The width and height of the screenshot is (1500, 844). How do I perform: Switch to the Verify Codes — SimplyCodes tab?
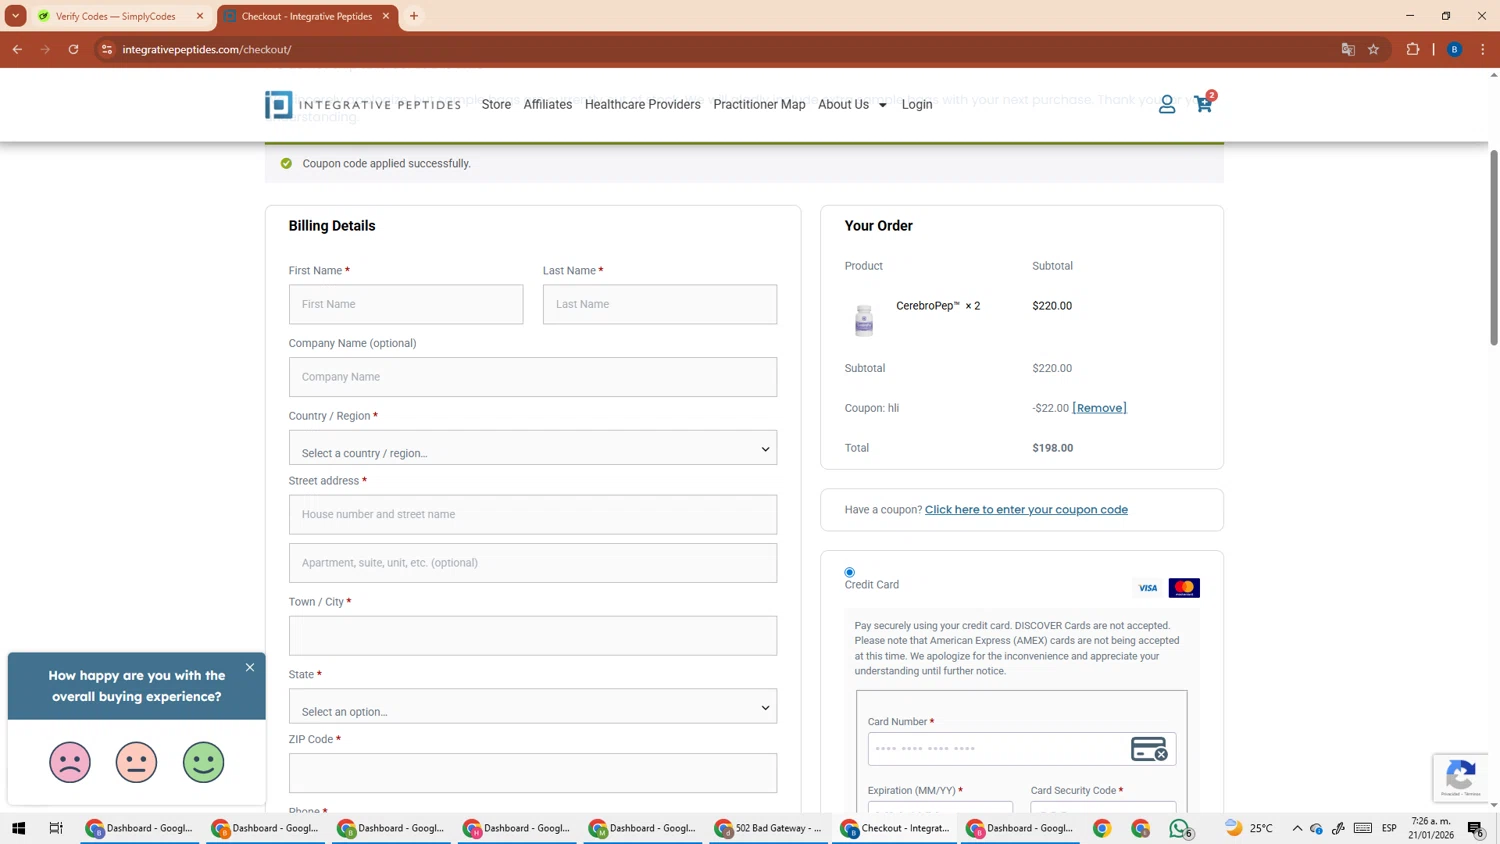pyautogui.click(x=115, y=16)
